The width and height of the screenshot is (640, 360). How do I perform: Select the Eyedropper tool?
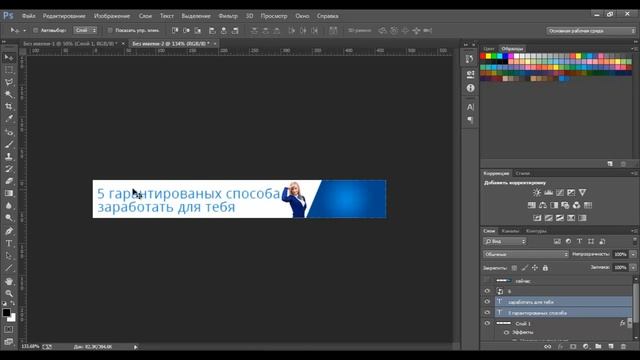pos(9,119)
